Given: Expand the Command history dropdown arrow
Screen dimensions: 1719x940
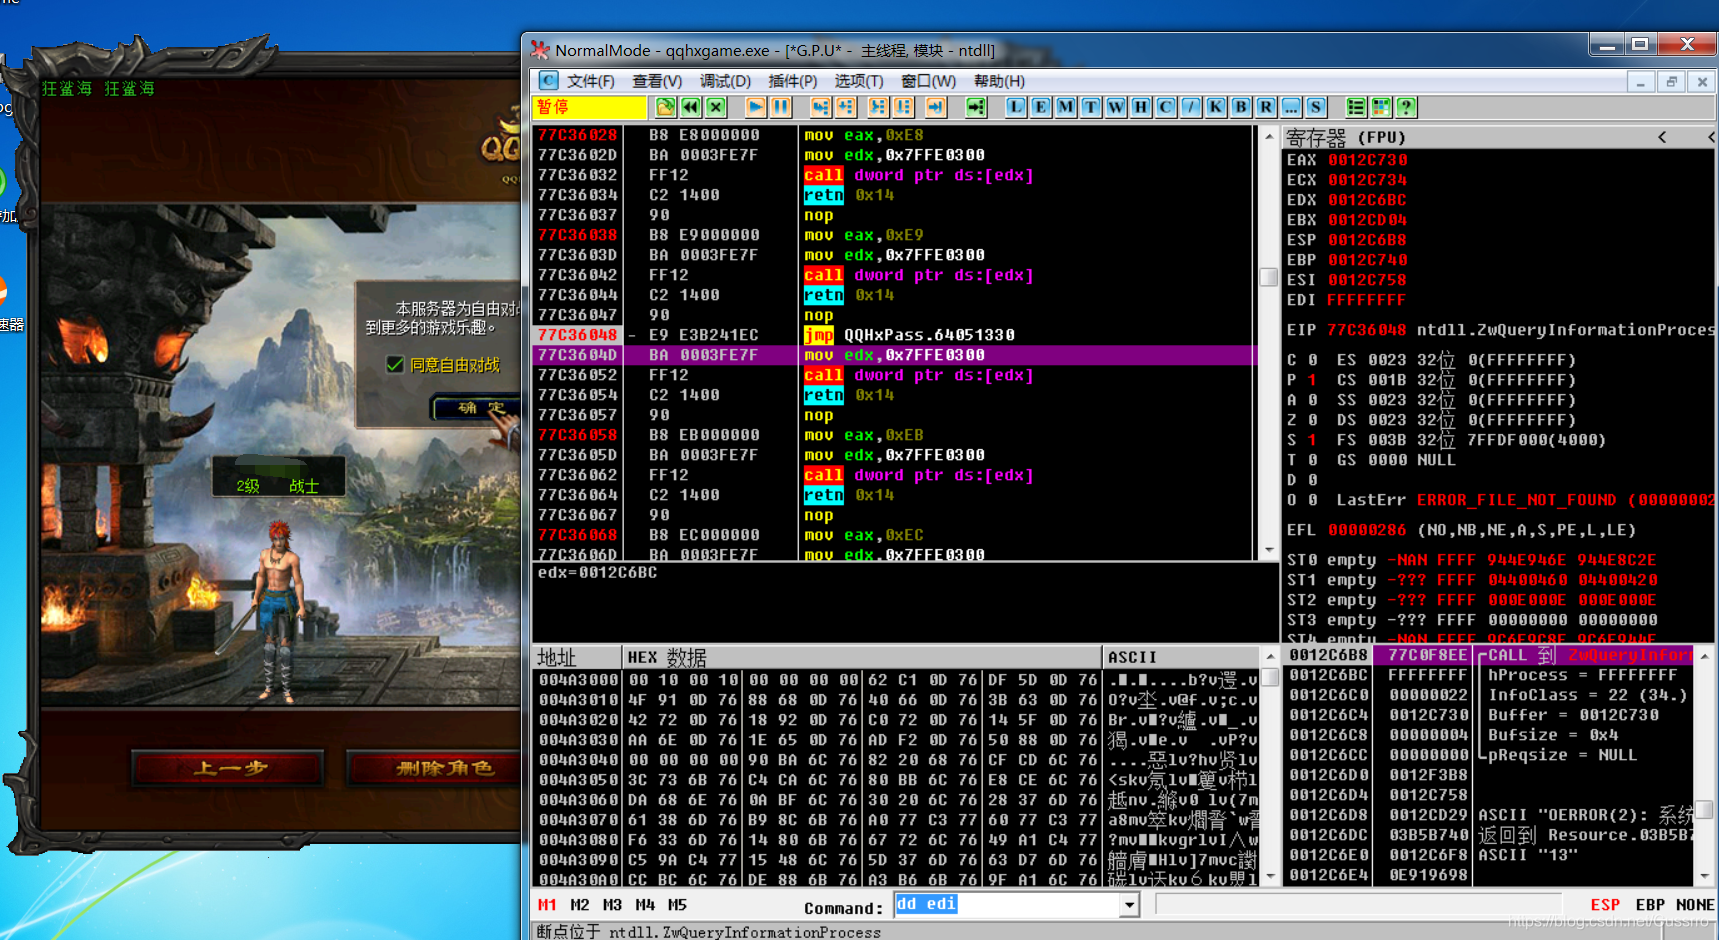Looking at the screenshot, I should coord(1129,905).
